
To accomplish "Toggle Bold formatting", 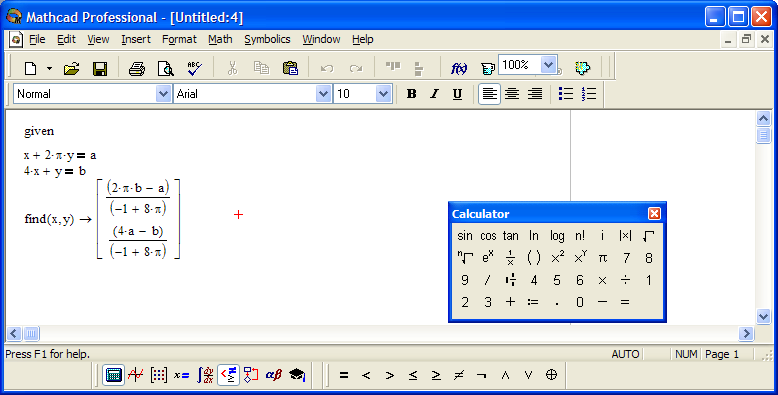I will 411,94.
